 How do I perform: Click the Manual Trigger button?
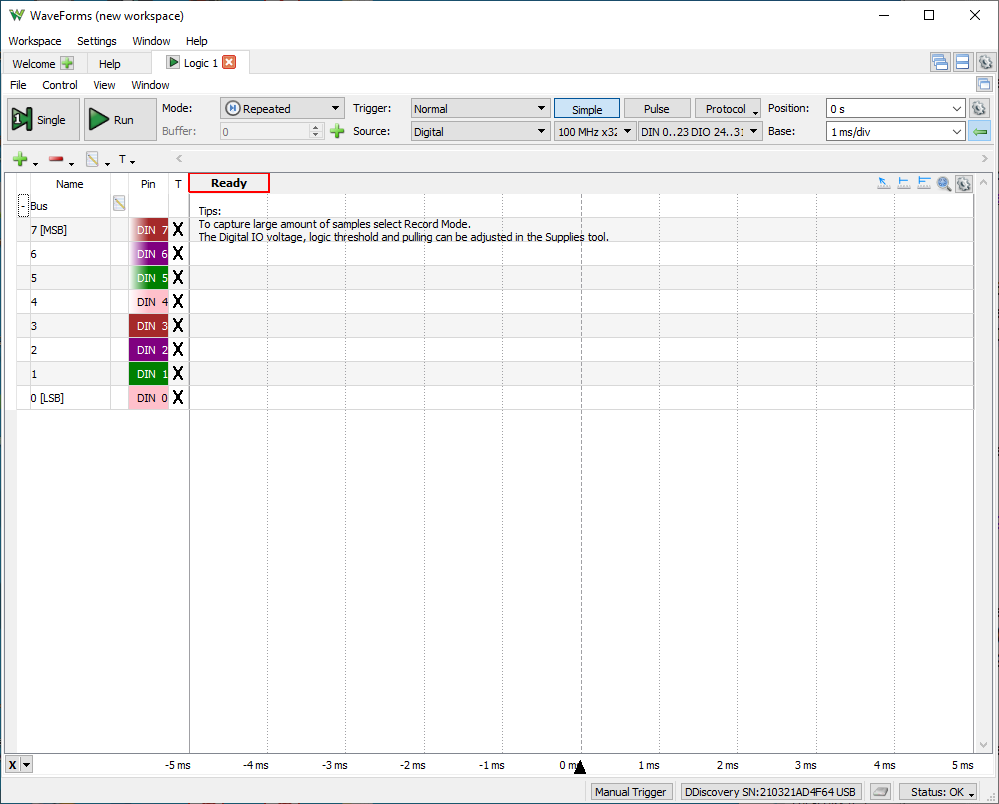point(630,792)
